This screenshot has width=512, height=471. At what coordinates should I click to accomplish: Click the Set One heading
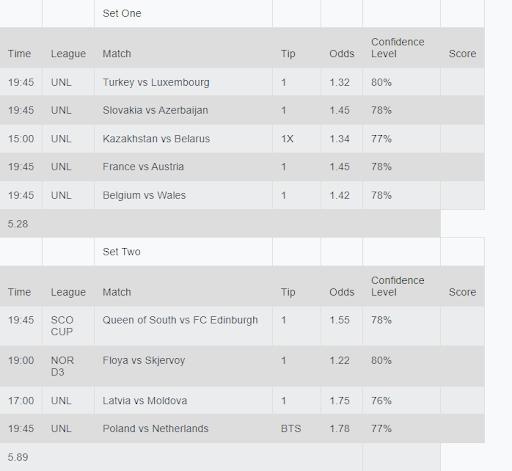coord(122,13)
